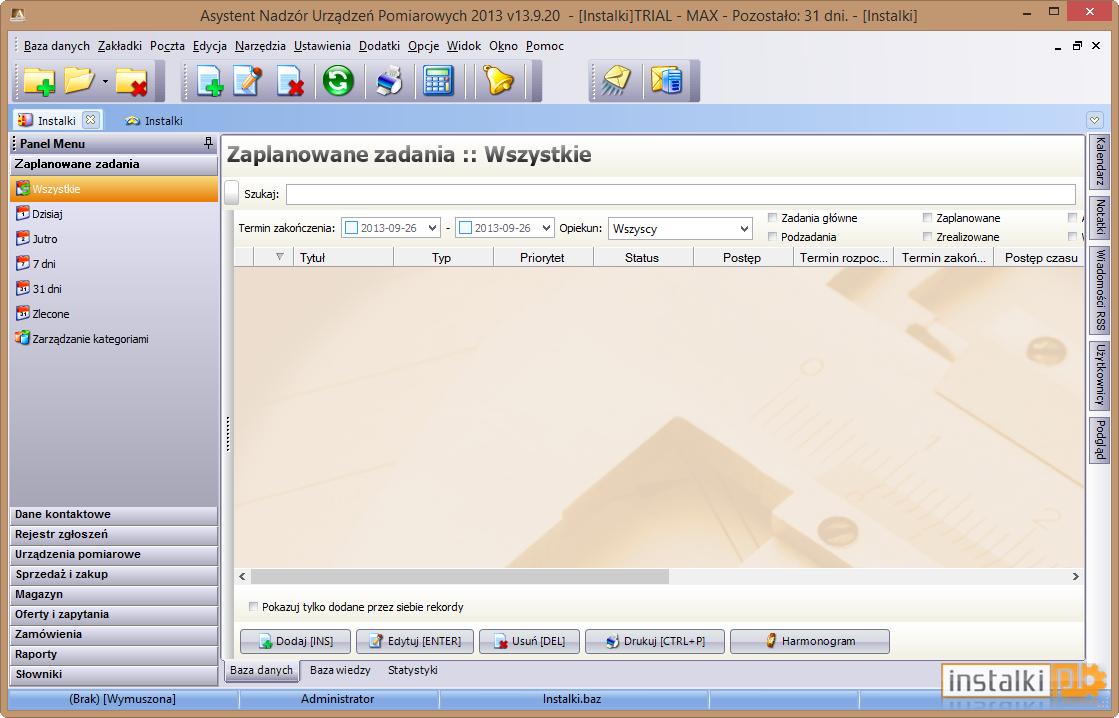This screenshot has height=718, width=1119.
Task: Open the calculator toolbar icon
Action: tap(438, 81)
